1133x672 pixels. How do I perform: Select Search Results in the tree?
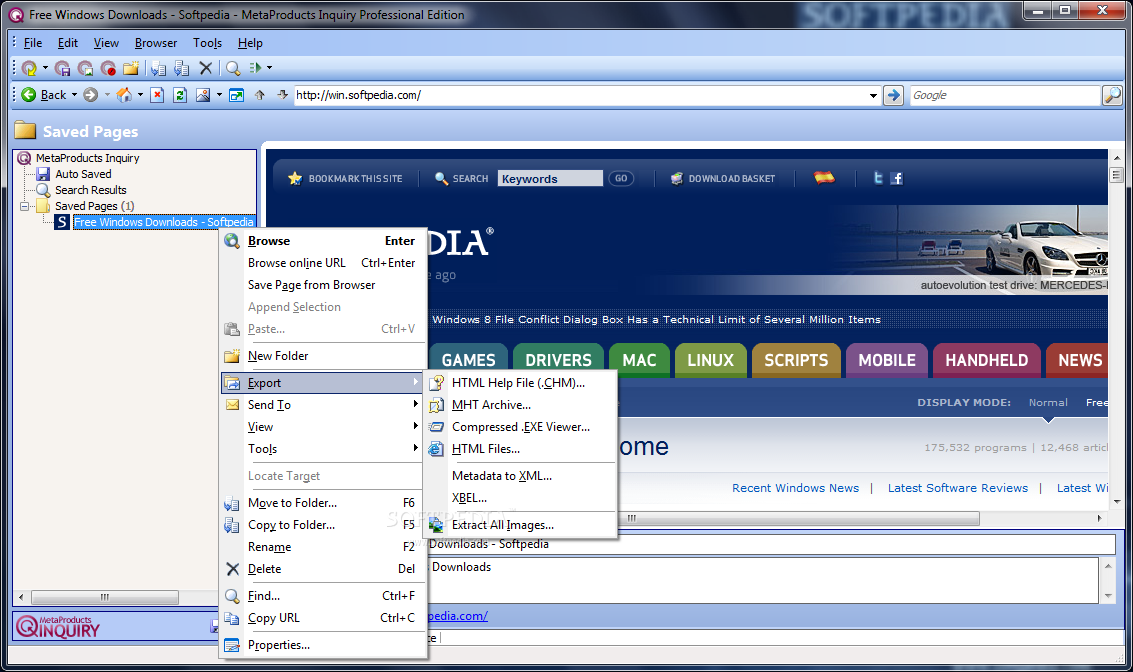90,190
